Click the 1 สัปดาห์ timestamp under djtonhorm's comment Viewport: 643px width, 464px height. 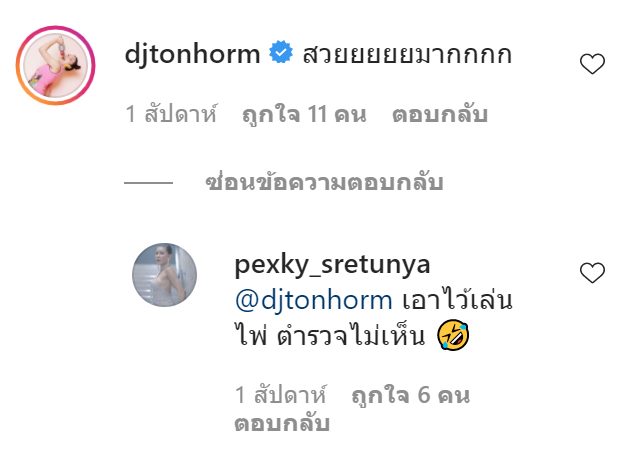pyautogui.click(x=171, y=114)
